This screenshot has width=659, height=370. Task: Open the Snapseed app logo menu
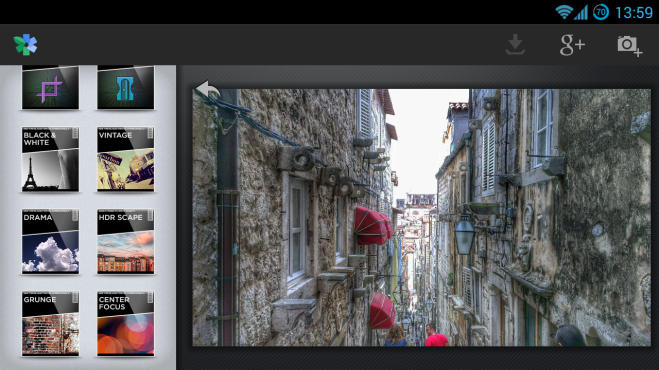tap(26, 45)
